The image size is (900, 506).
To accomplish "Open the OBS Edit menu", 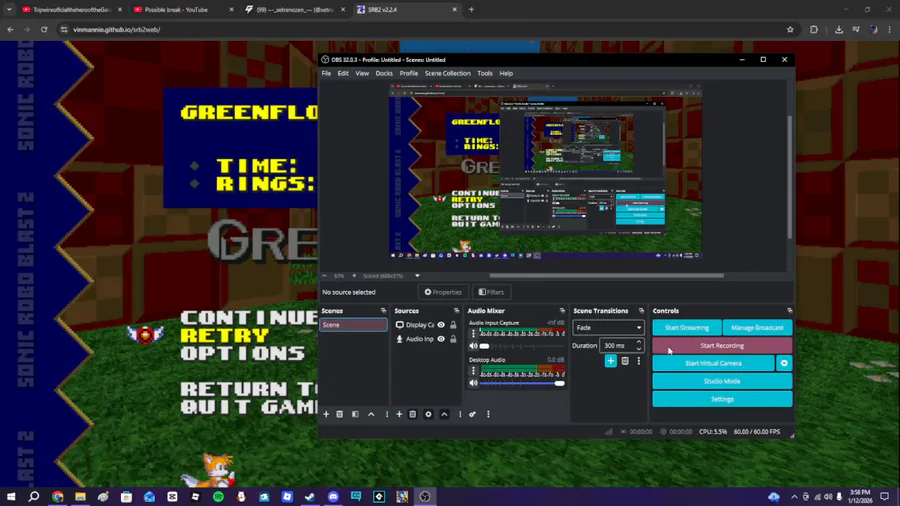I will [x=343, y=73].
